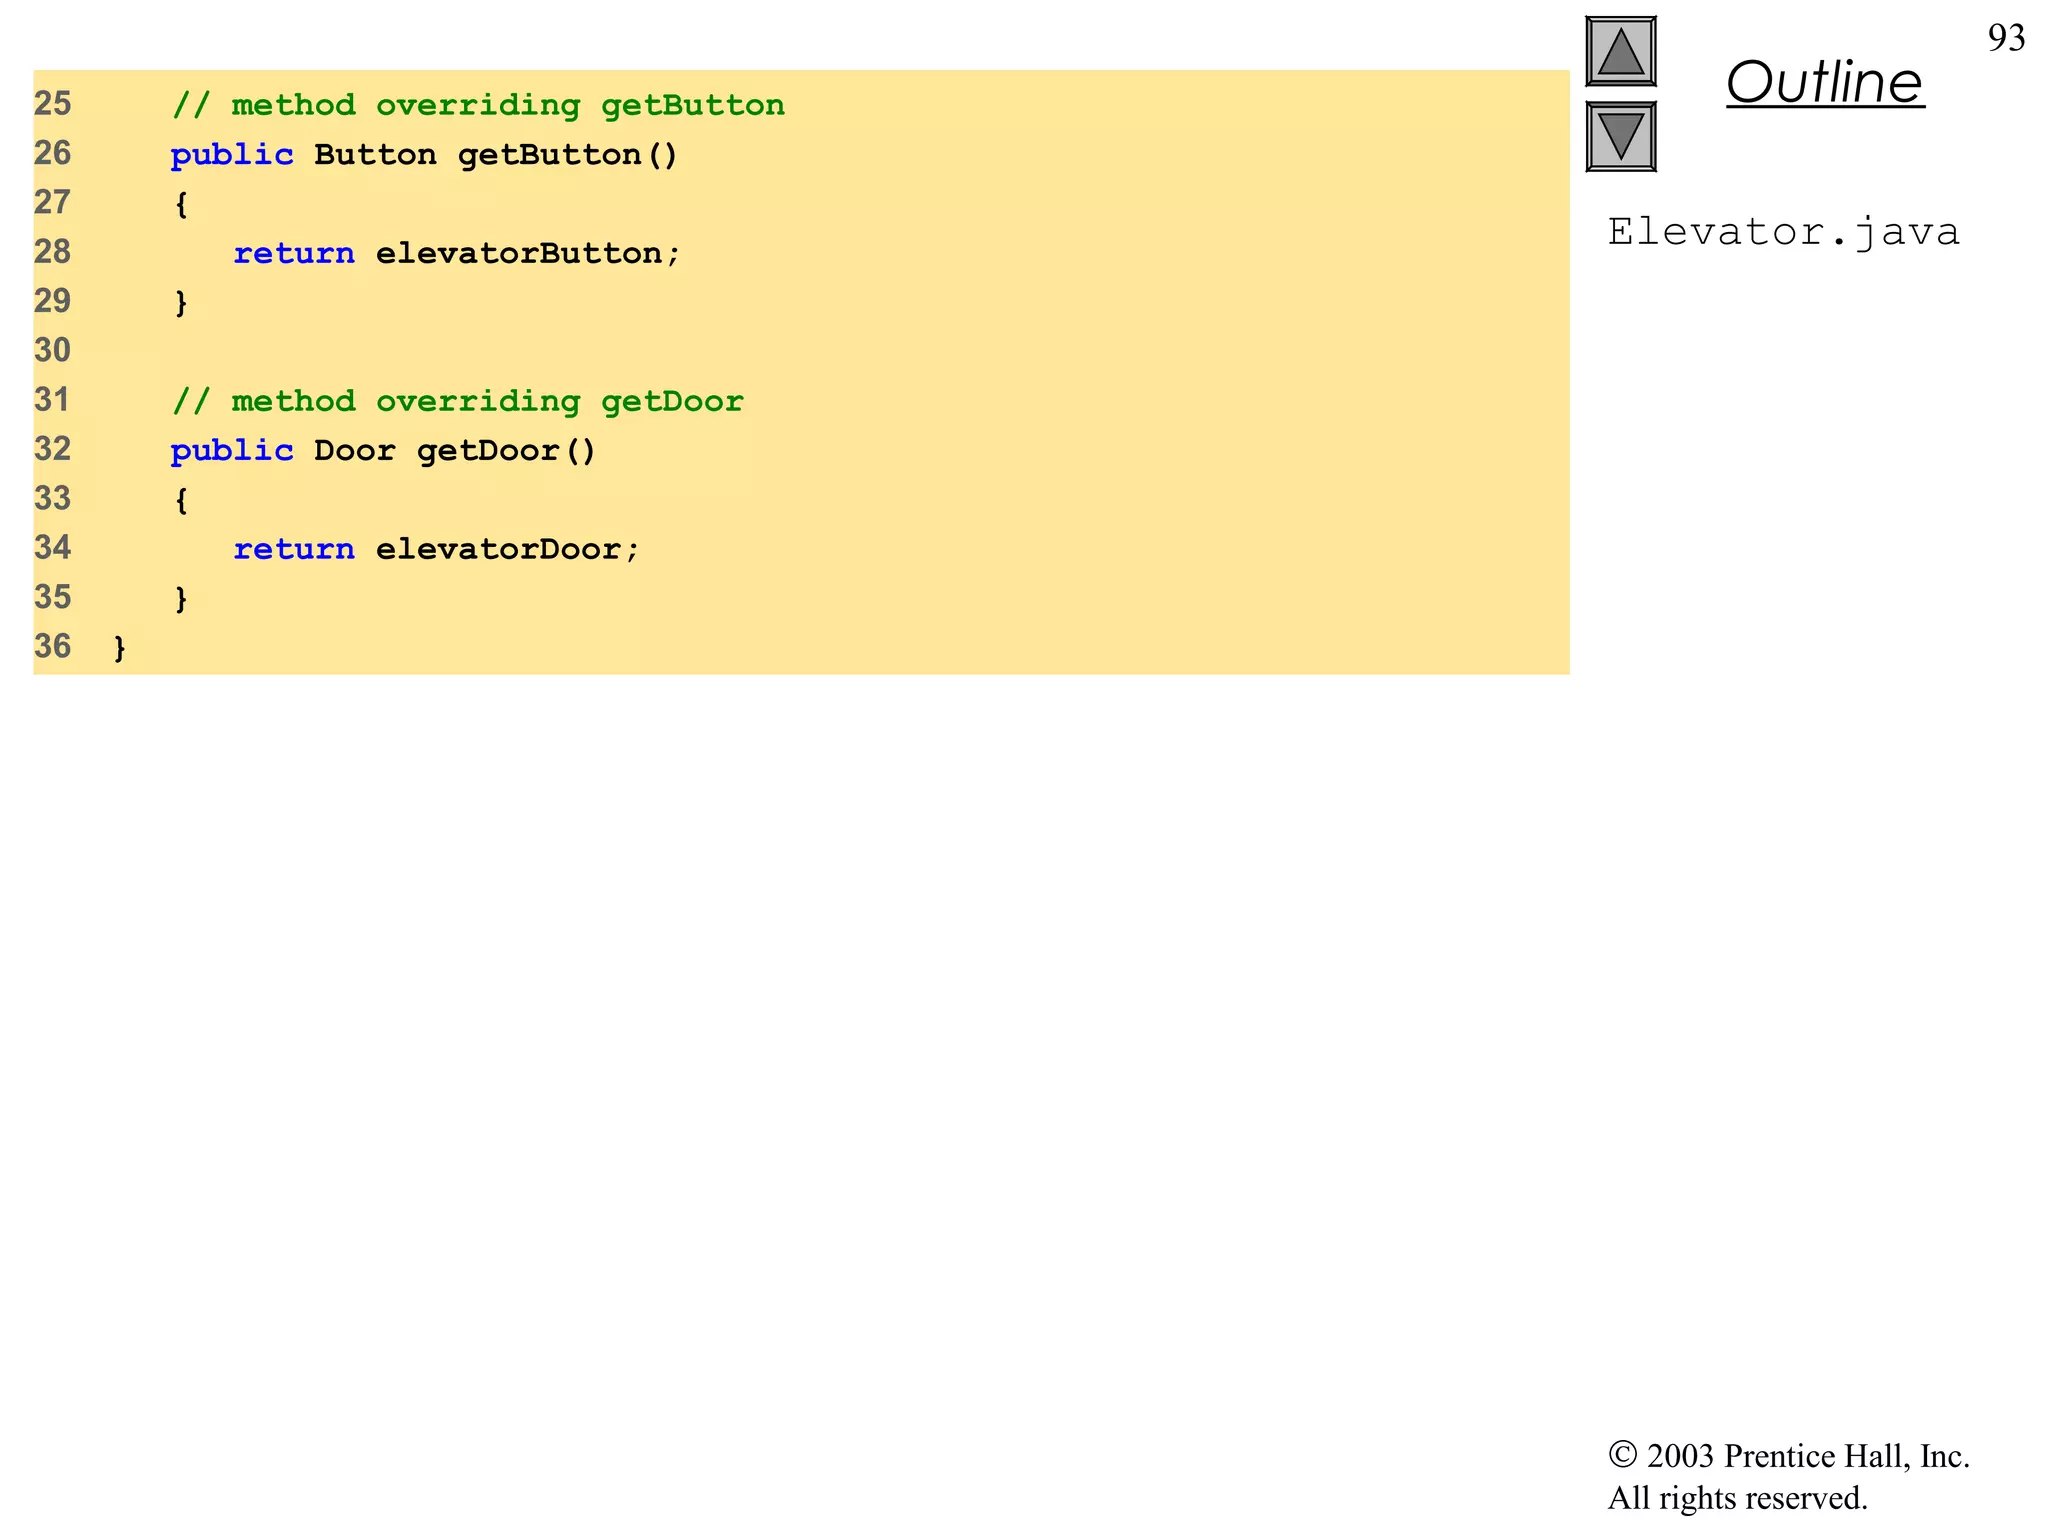Viewport: 2048px width, 1536px height.
Task: Click opening brace on line 27
Action: pos(181,205)
